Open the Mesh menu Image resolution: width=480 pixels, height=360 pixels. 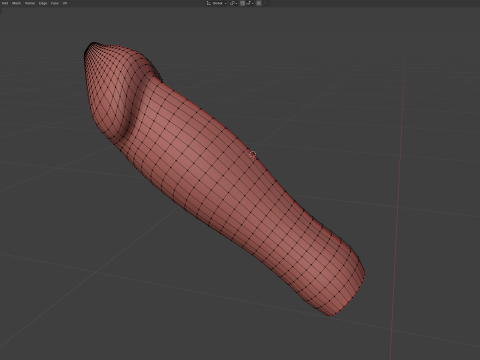(16, 3)
